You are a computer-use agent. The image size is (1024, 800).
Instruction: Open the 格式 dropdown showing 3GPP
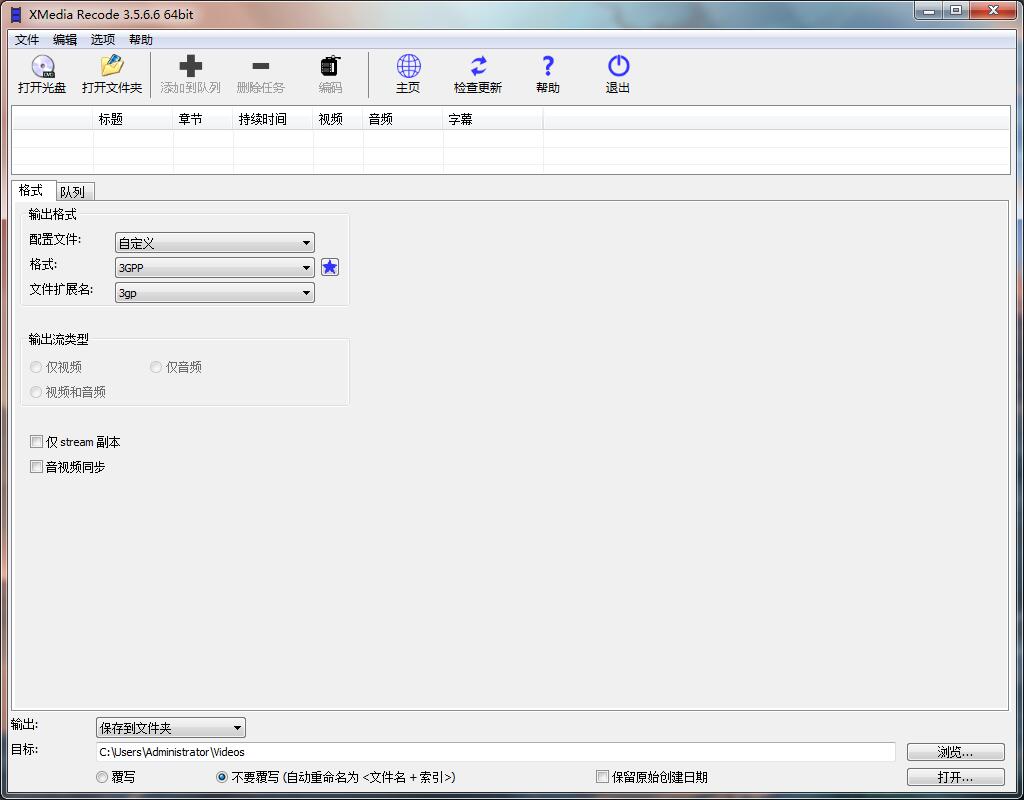point(214,268)
